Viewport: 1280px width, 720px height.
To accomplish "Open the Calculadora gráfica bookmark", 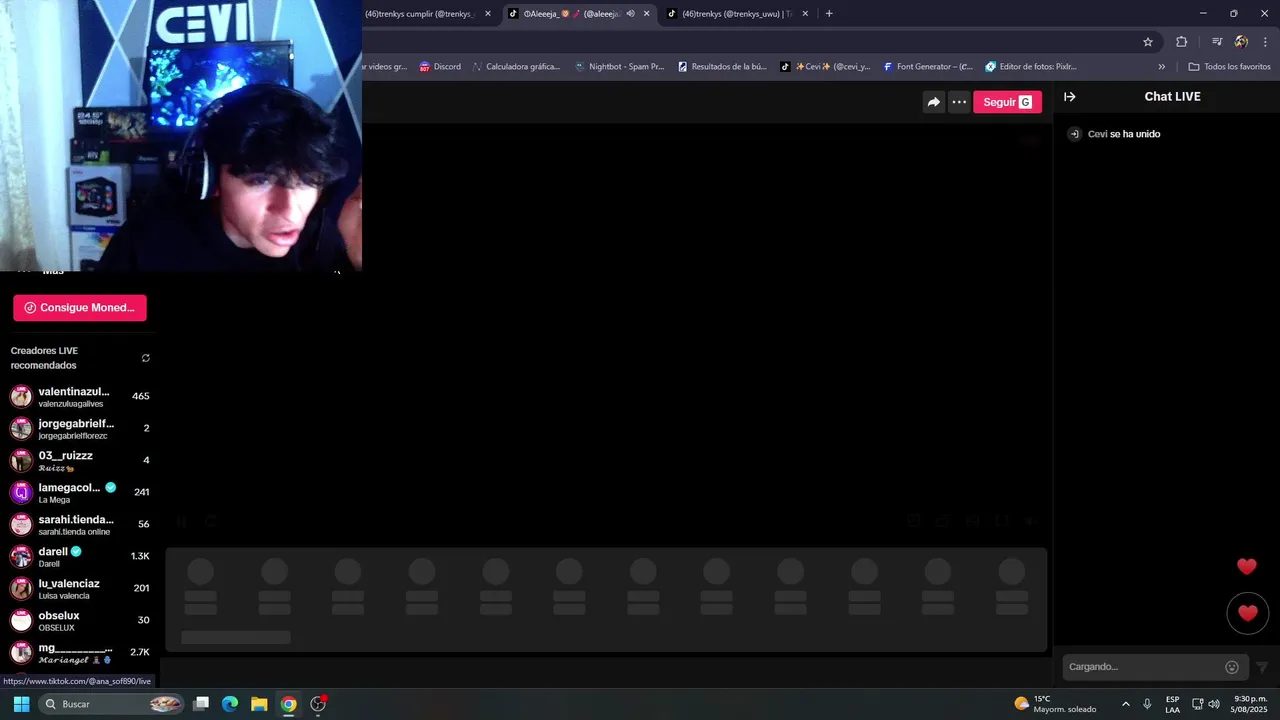I will point(516,67).
